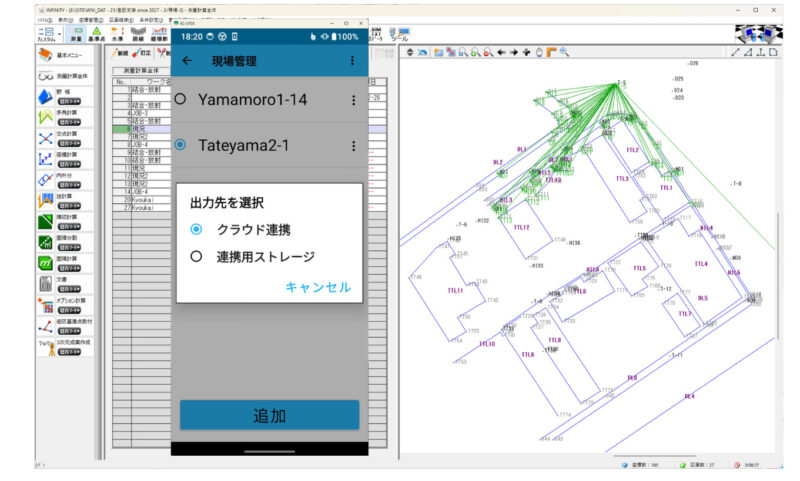Click the hand pan tool icon
This screenshot has height=481, width=800.
538,52
